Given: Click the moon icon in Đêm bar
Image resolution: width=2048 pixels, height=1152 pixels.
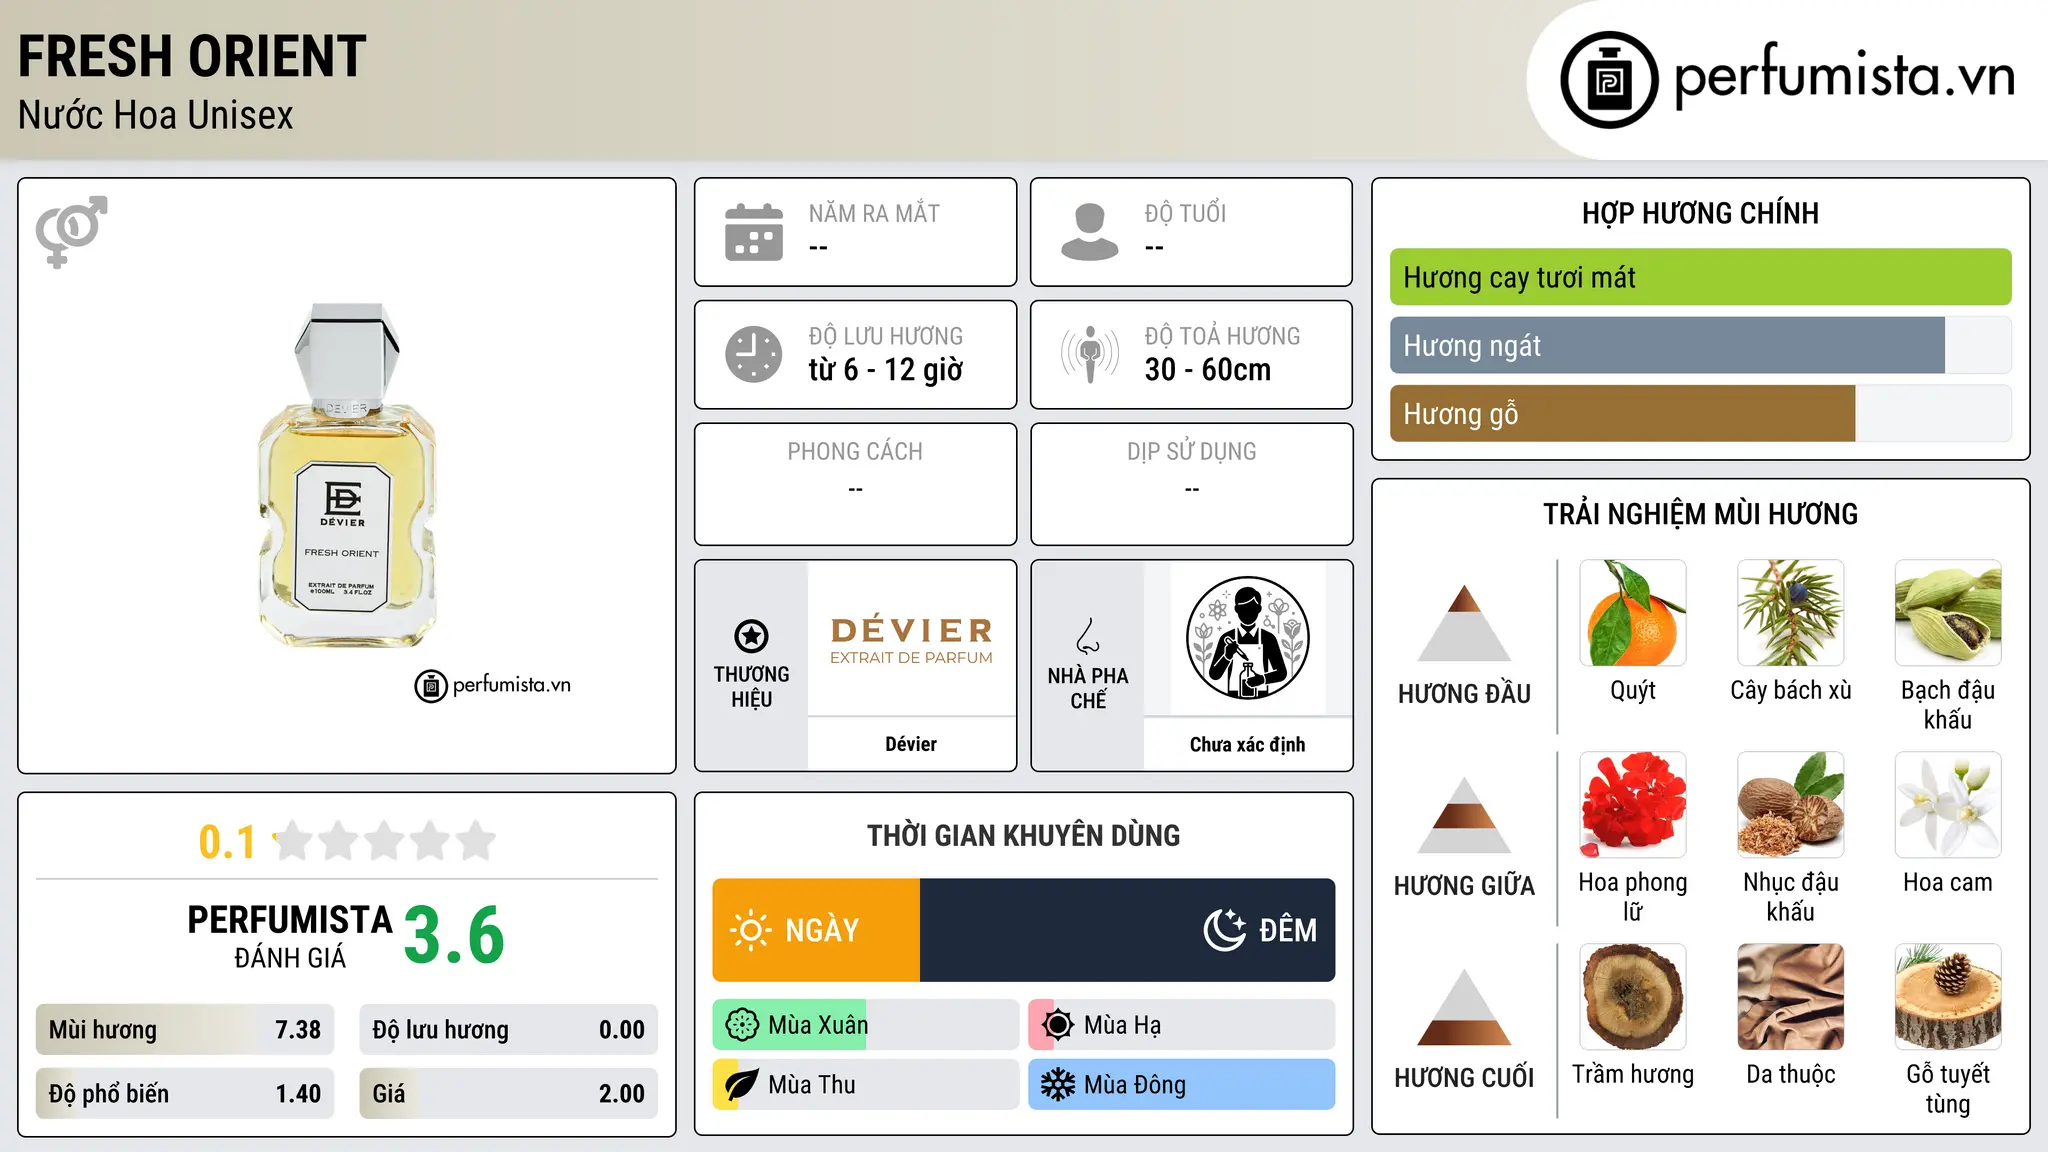Looking at the screenshot, I should click(x=1225, y=930).
